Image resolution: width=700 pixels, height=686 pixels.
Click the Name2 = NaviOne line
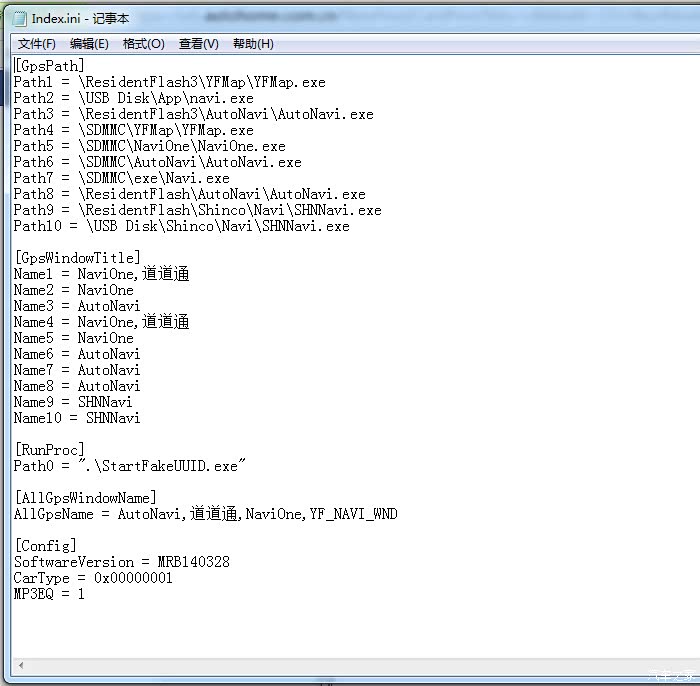74,290
